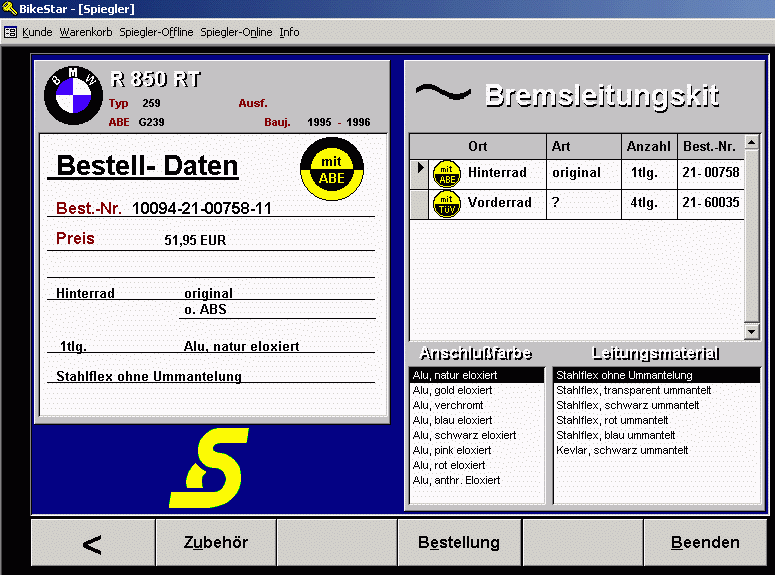Click the 'Art' column header

tap(584, 146)
